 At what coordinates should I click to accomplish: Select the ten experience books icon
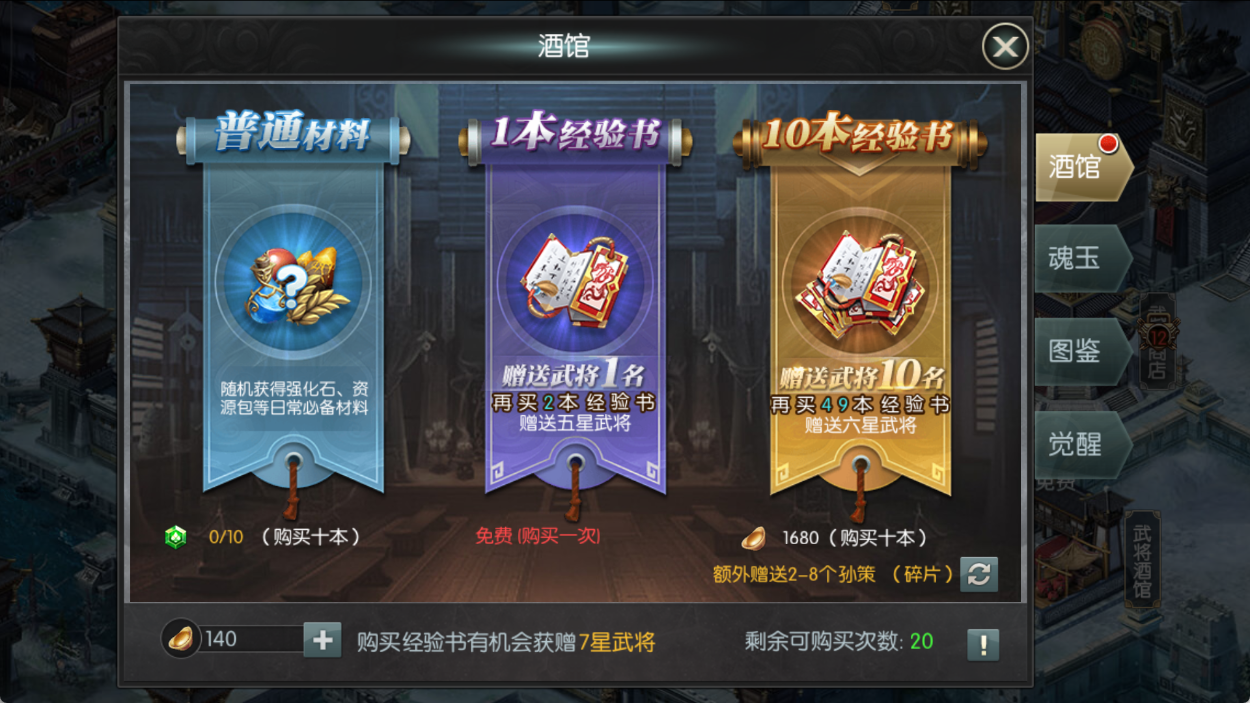coord(860,283)
